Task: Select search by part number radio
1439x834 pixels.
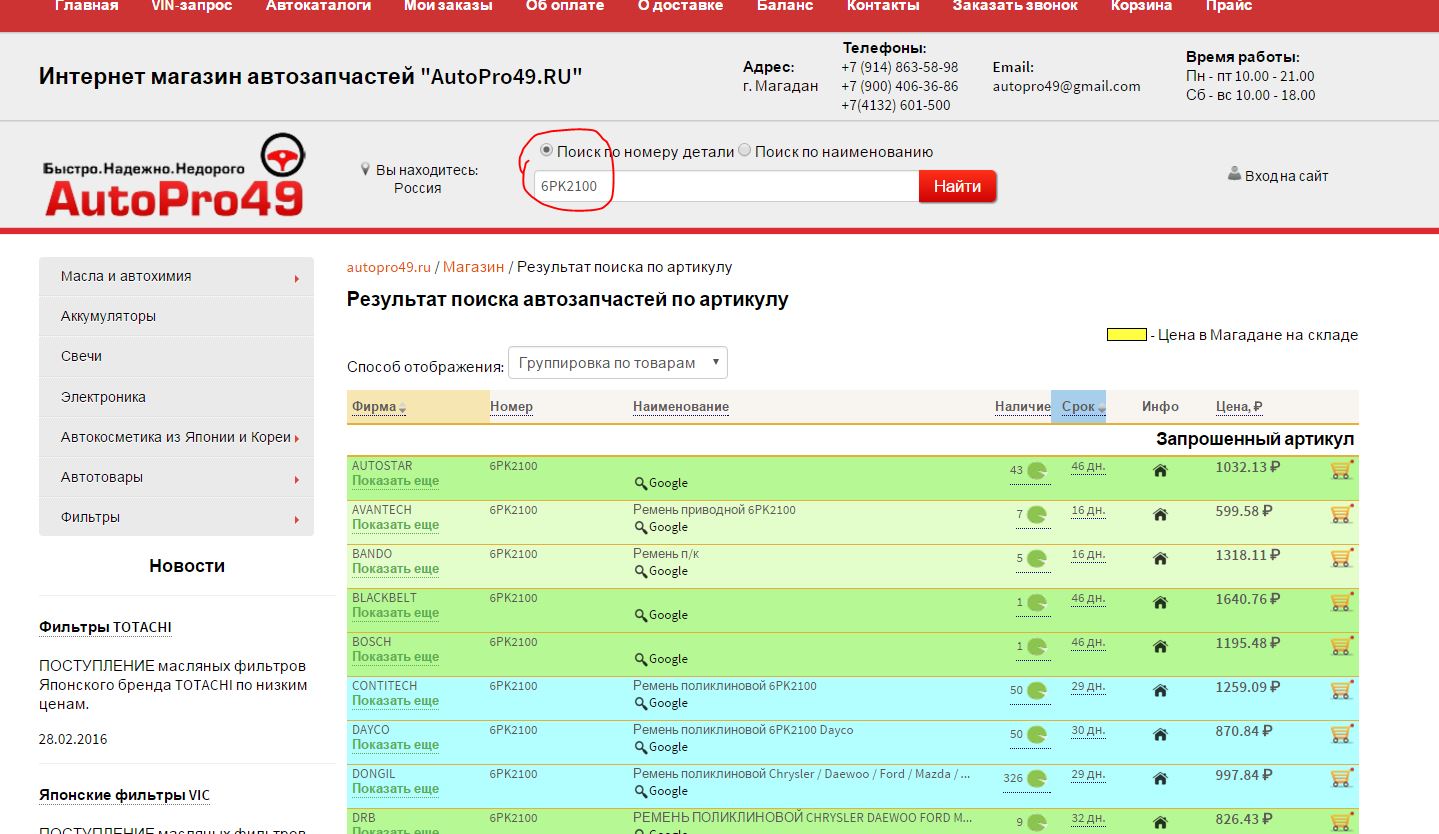Action: point(546,151)
